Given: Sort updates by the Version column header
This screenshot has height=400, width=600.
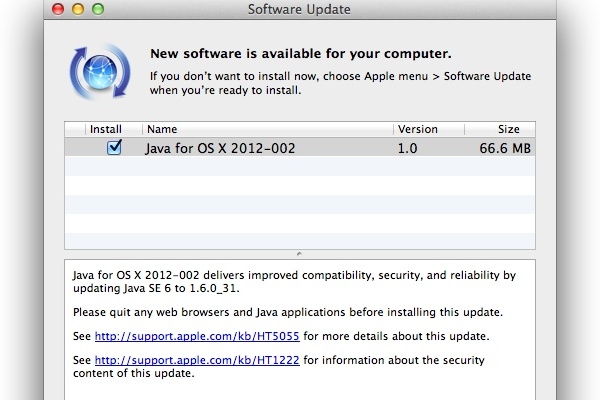Looking at the screenshot, I should pos(429,129).
